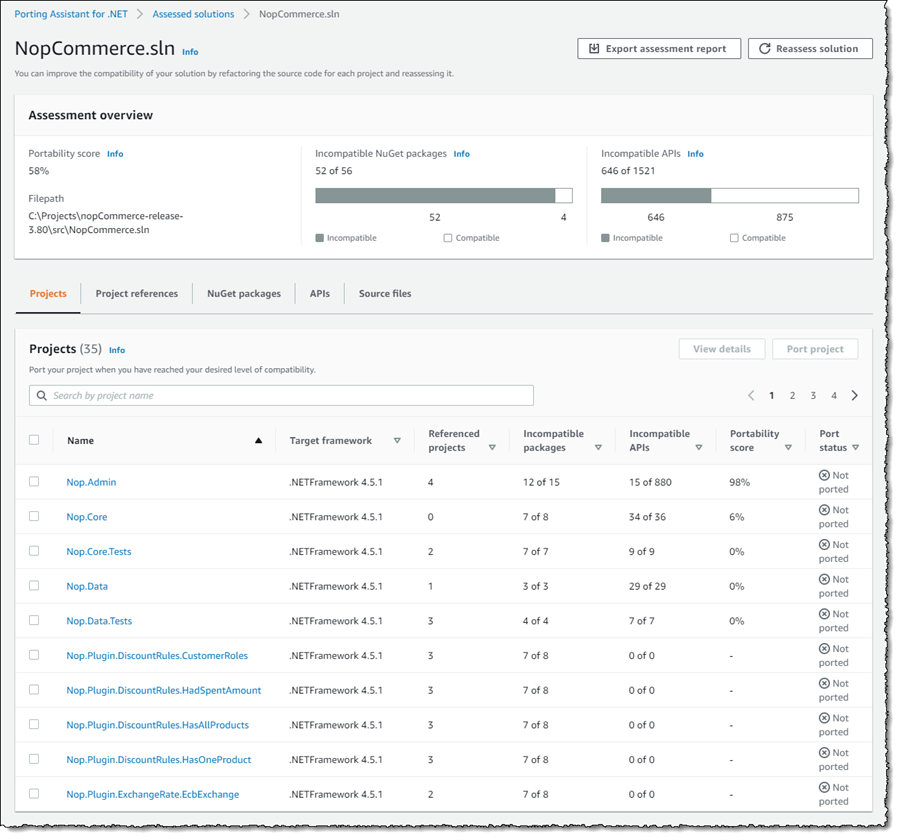The height and width of the screenshot is (840, 900).
Task: Toggle the select-all projects checkbox in header
Action: coord(34,440)
